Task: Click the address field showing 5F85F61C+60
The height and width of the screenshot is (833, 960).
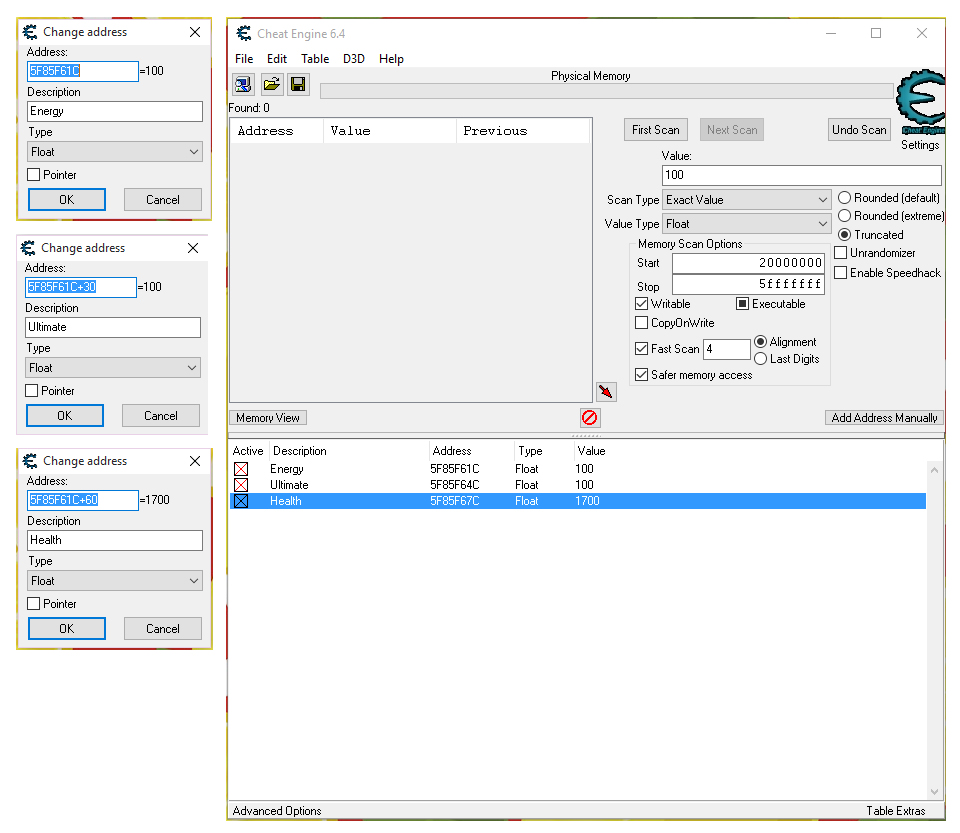Action: coord(83,500)
